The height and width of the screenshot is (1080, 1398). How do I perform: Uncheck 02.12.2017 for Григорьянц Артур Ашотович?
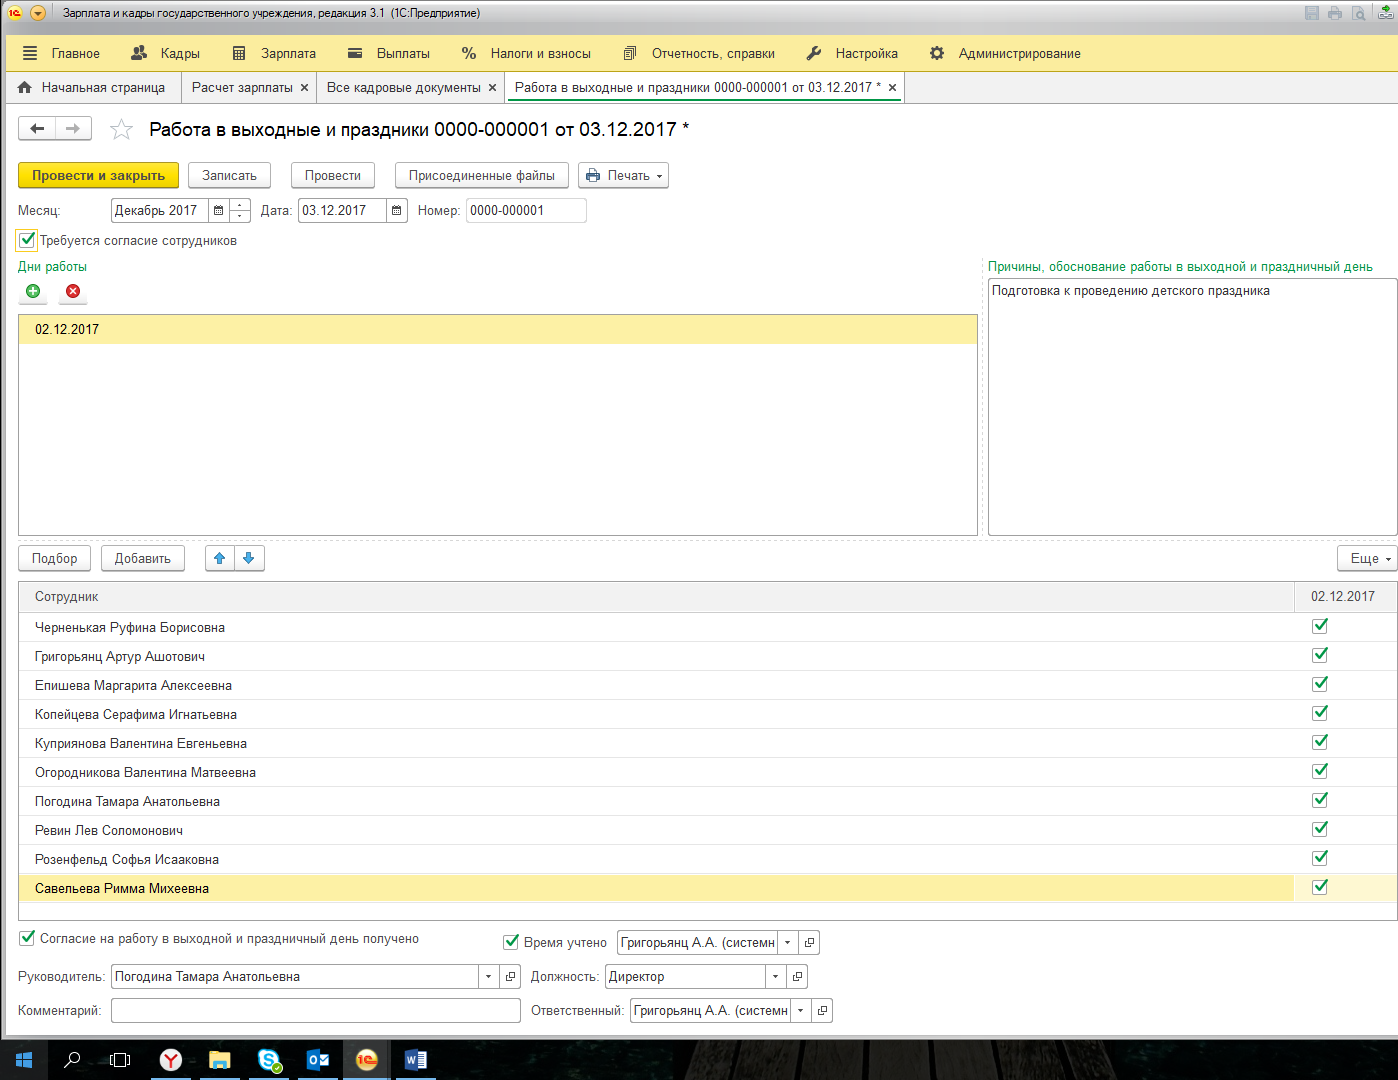(x=1320, y=655)
